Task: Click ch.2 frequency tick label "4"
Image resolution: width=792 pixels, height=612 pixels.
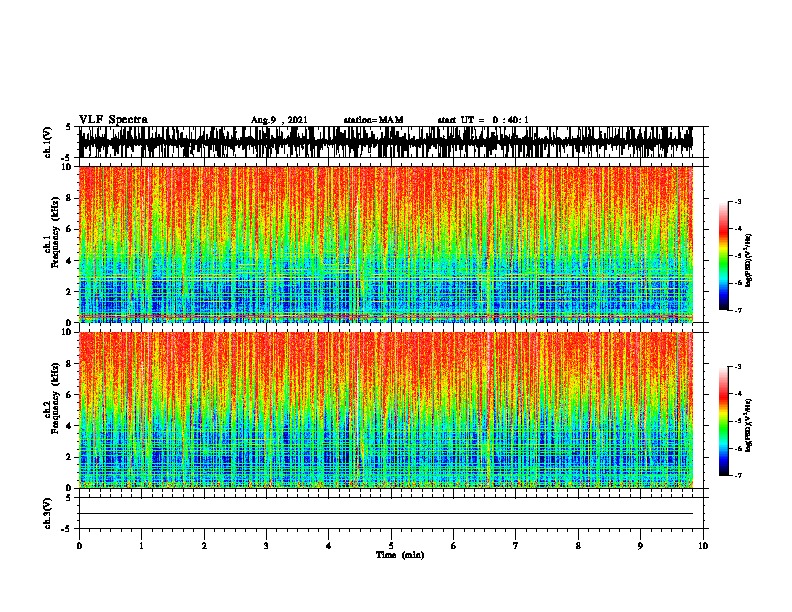Action: pyautogui.click(x=70, y=426)
